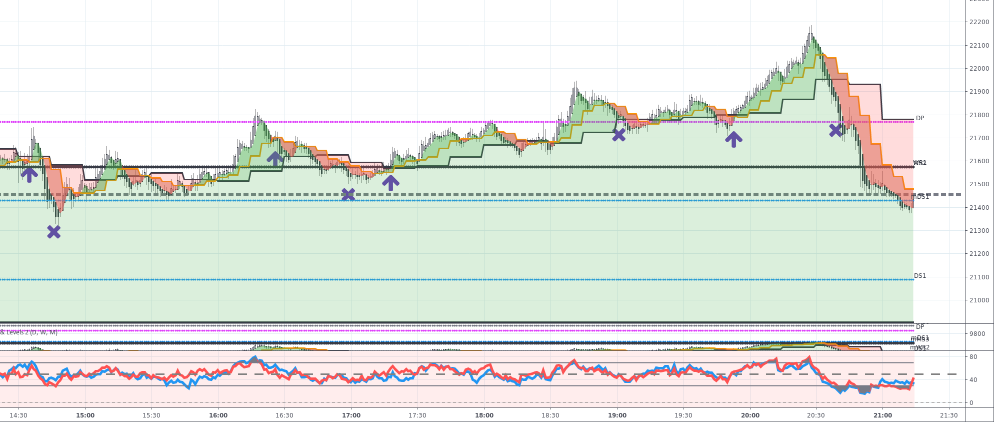Click the purple up-arrow signal before 16:30

(x=275, y=158)
